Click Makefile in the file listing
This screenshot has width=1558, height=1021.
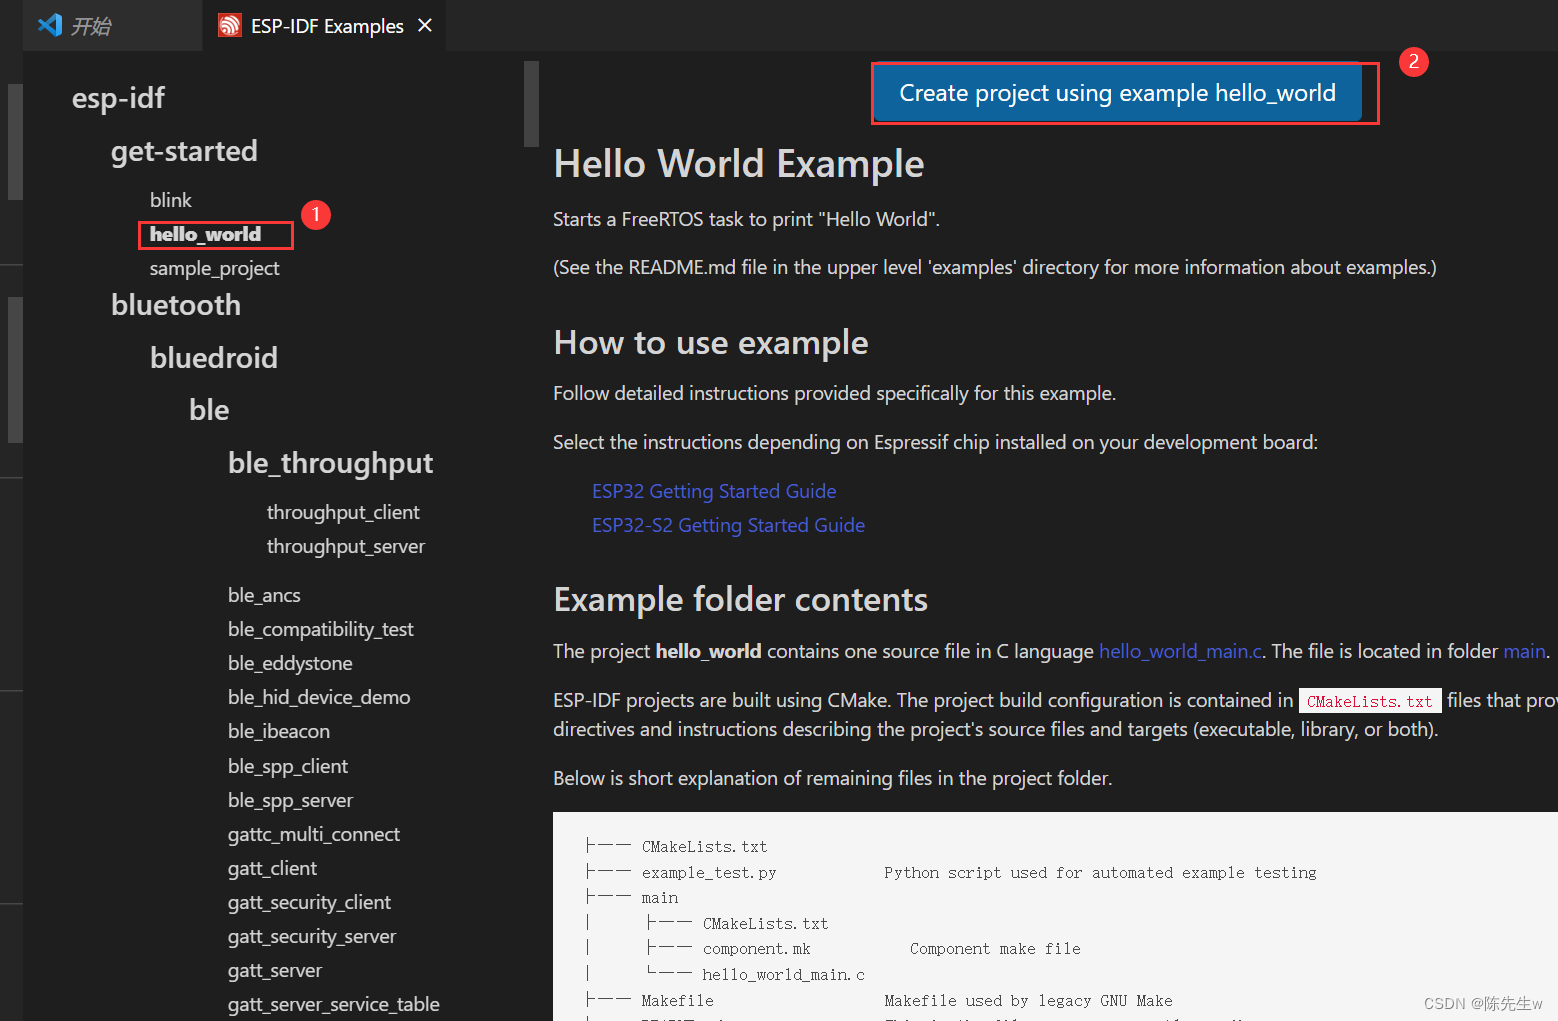click(677, 1001)
